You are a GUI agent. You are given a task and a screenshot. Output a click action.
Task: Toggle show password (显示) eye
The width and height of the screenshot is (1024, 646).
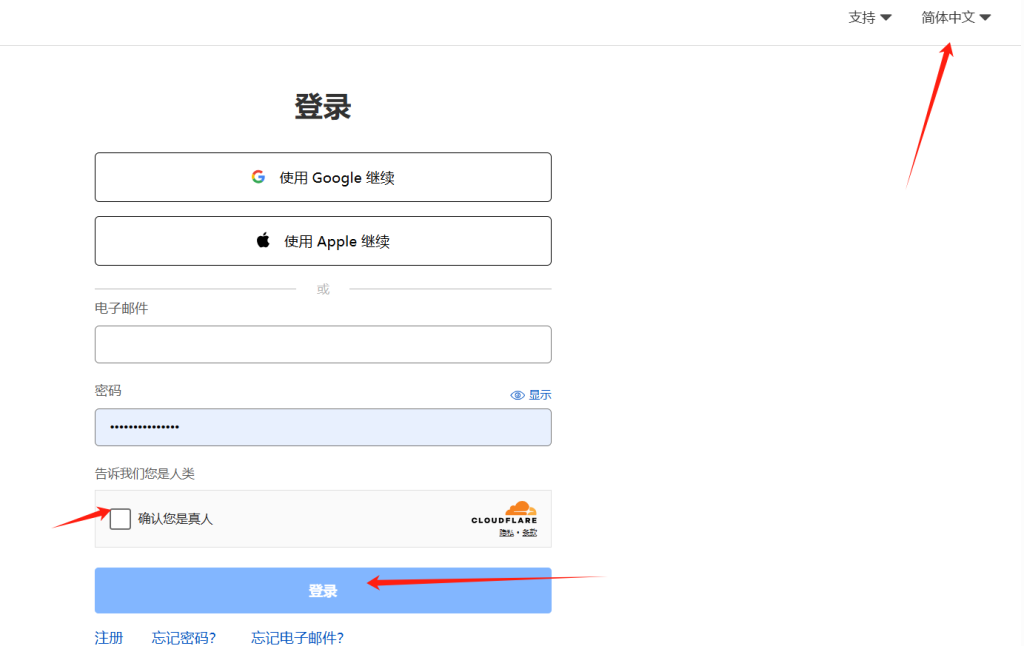click(530, 395)
